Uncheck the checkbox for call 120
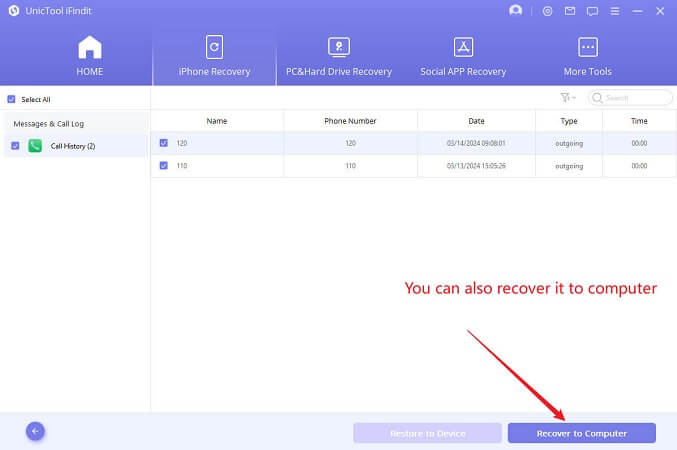This screenshot has width=677, height=450. [x=164, y=143]
